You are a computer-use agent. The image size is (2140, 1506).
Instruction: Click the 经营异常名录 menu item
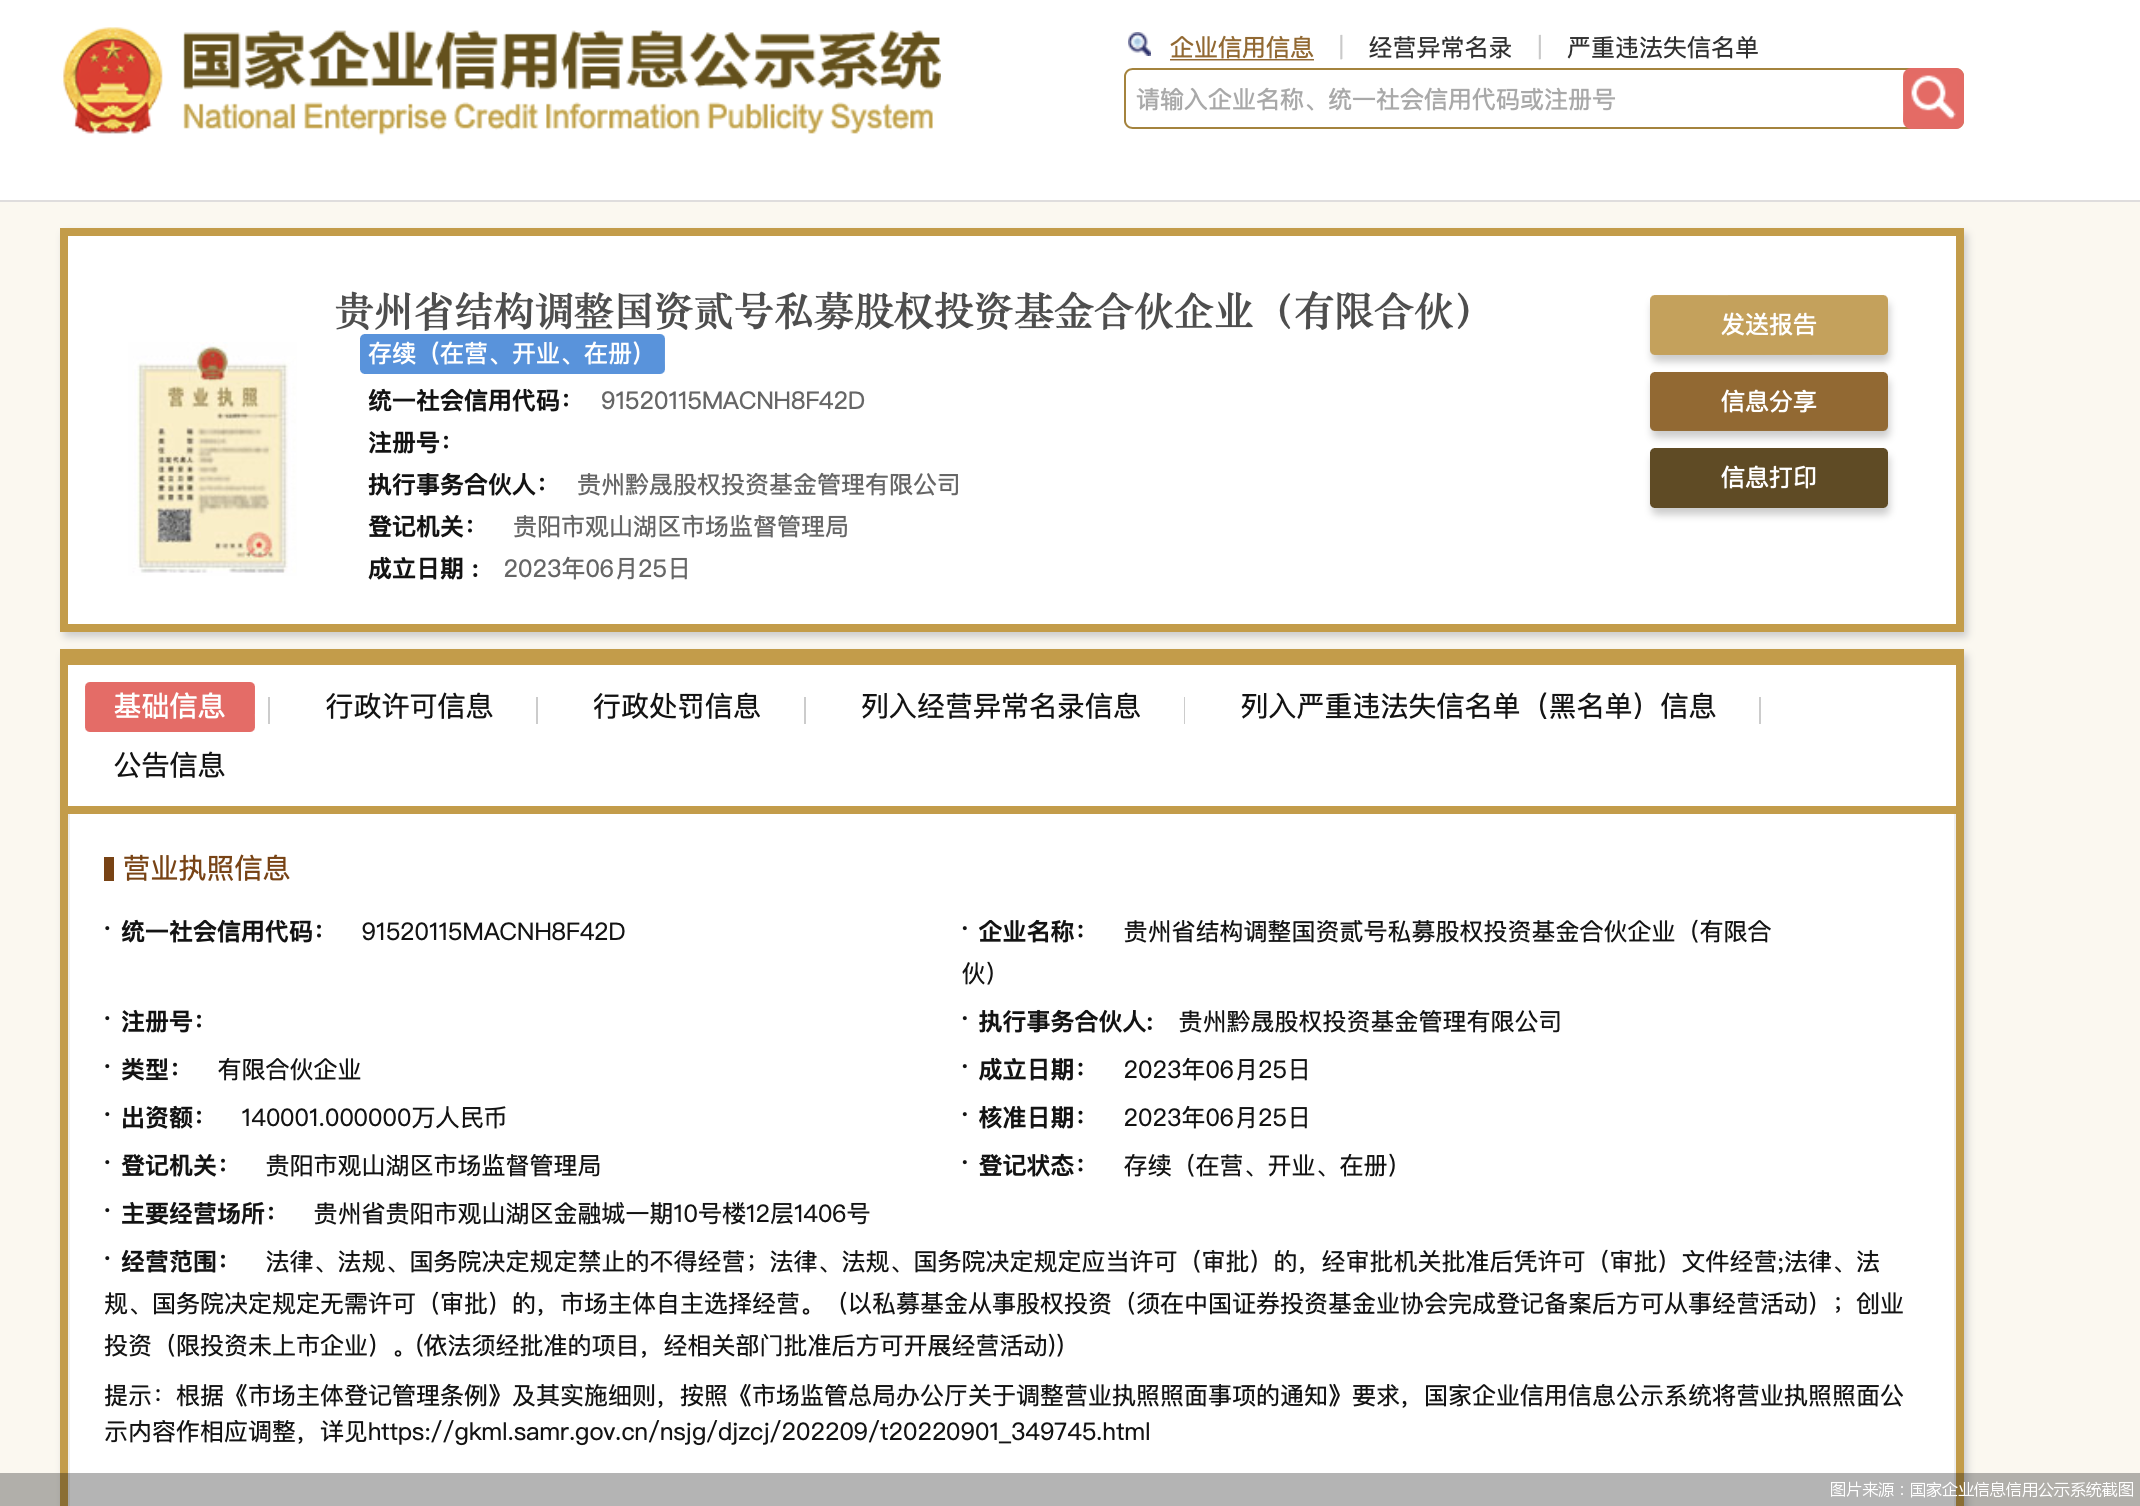[1437, 45]
